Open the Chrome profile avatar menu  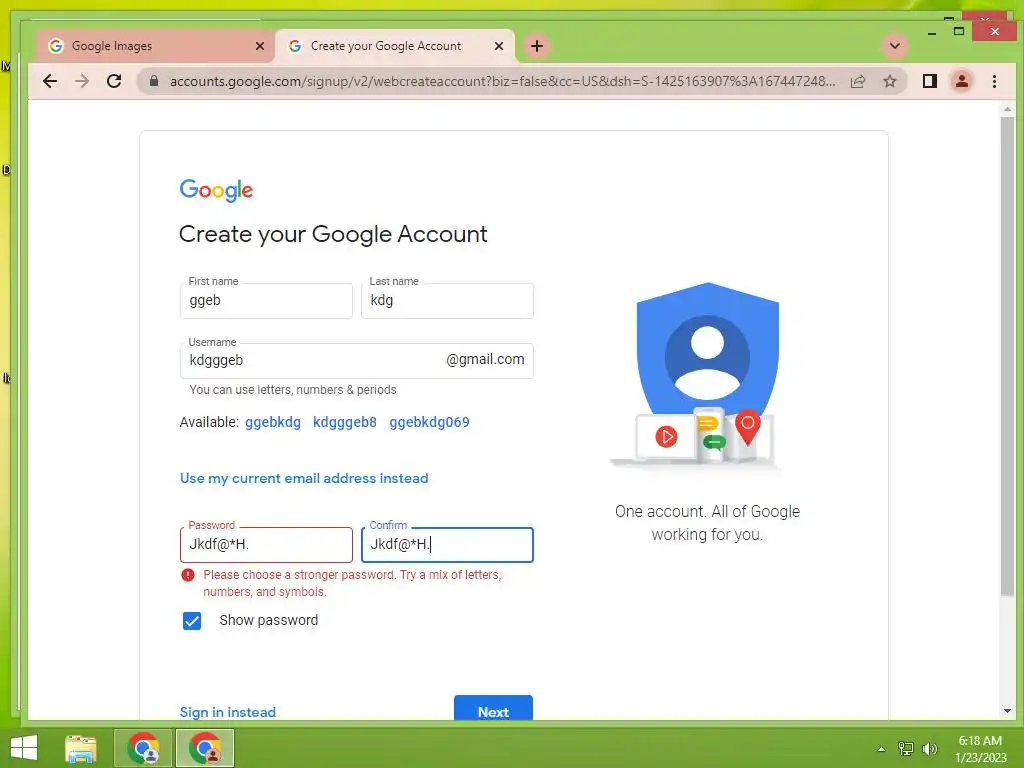962,81
